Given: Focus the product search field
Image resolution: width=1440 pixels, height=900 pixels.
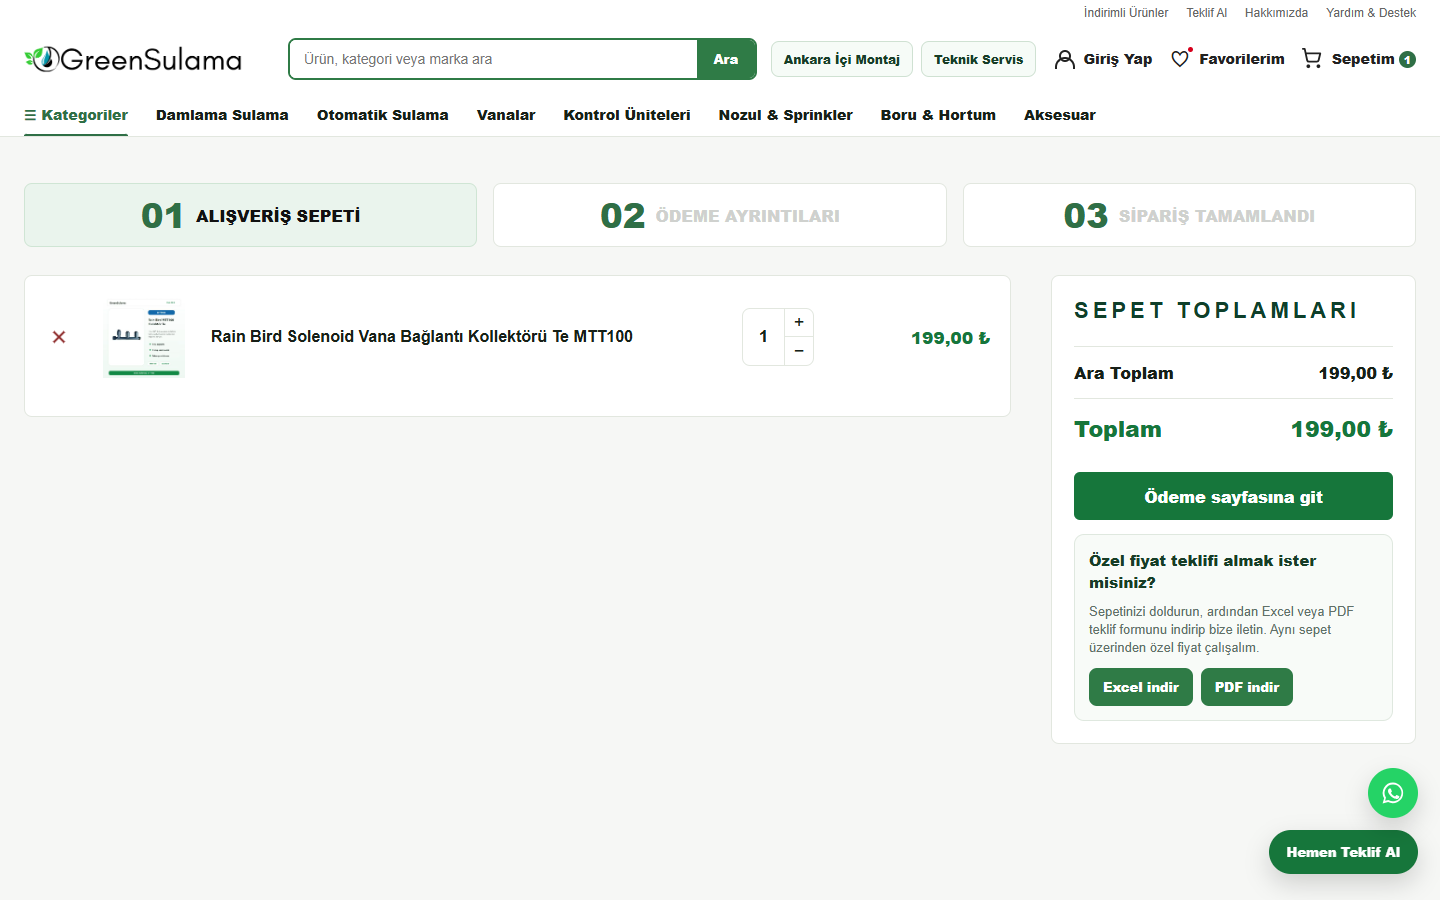Looking at the screenshot, I should tap(493, 59).
